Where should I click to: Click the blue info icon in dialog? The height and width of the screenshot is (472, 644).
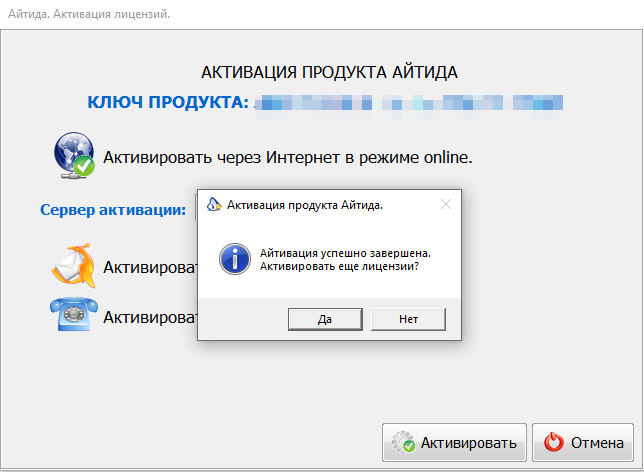(235, 259)
